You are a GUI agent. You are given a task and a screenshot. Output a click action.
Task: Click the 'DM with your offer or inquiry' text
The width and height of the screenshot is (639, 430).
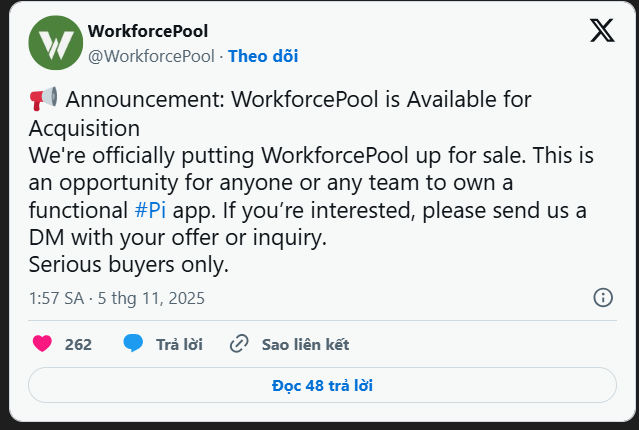(178, 239)
